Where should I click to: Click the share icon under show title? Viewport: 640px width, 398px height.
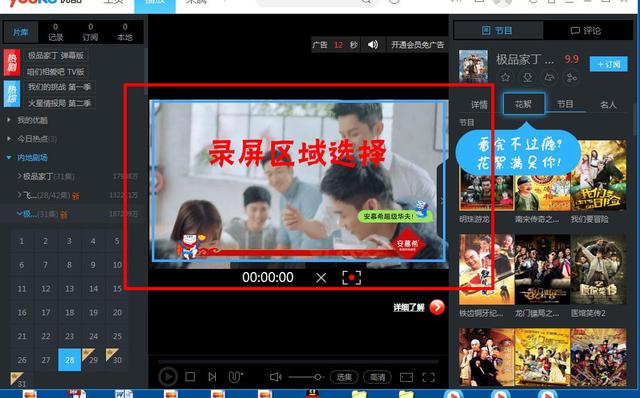click(571, 77)
